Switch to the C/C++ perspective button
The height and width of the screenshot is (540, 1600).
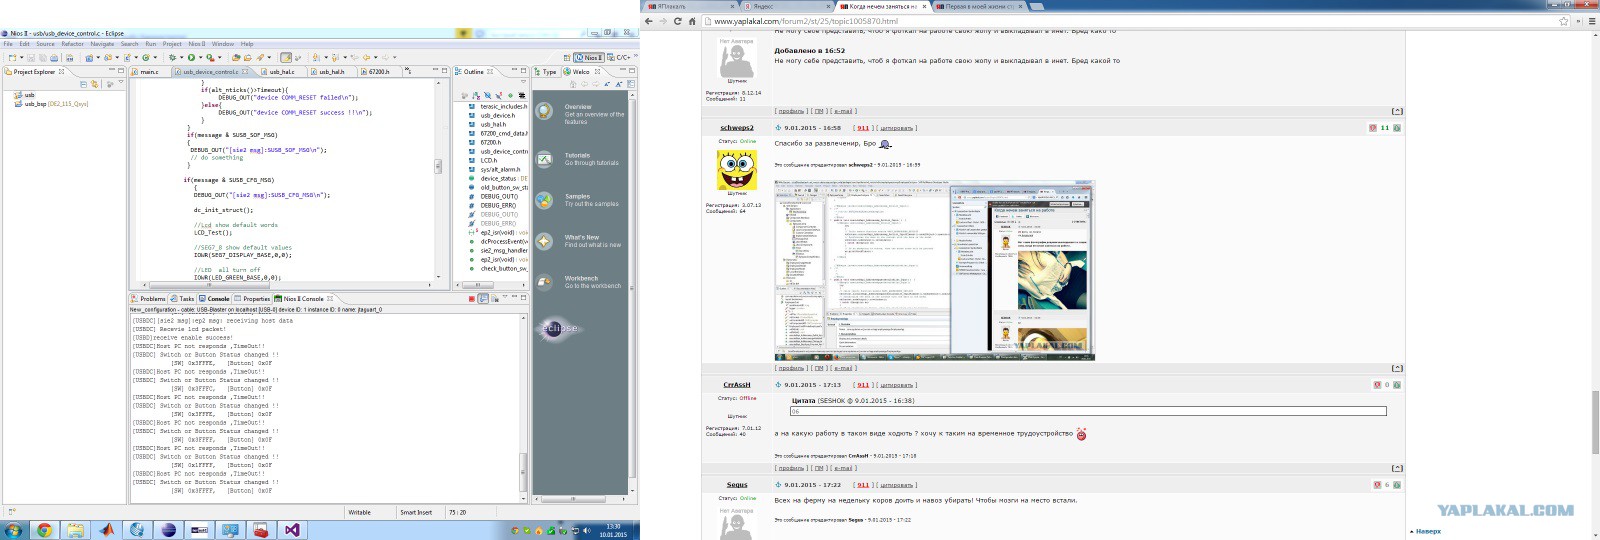click(x=618, y=58)
